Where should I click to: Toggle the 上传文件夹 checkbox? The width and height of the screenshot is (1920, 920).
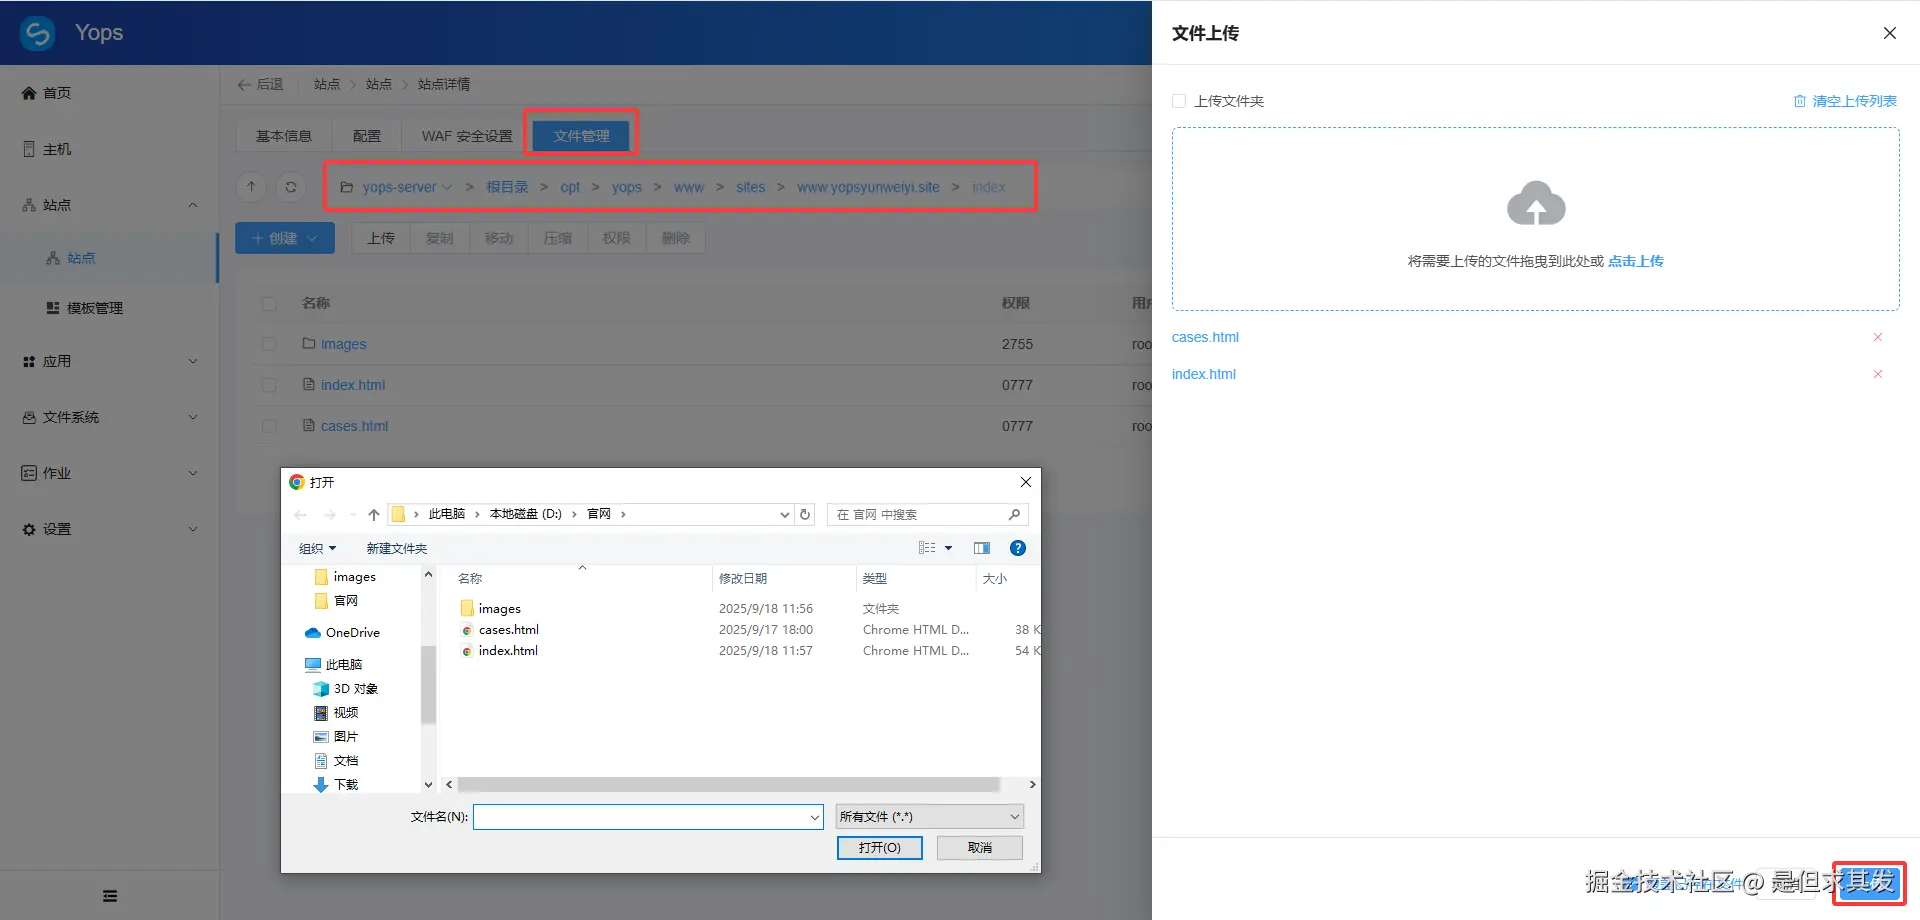(x=1179, y=101)
